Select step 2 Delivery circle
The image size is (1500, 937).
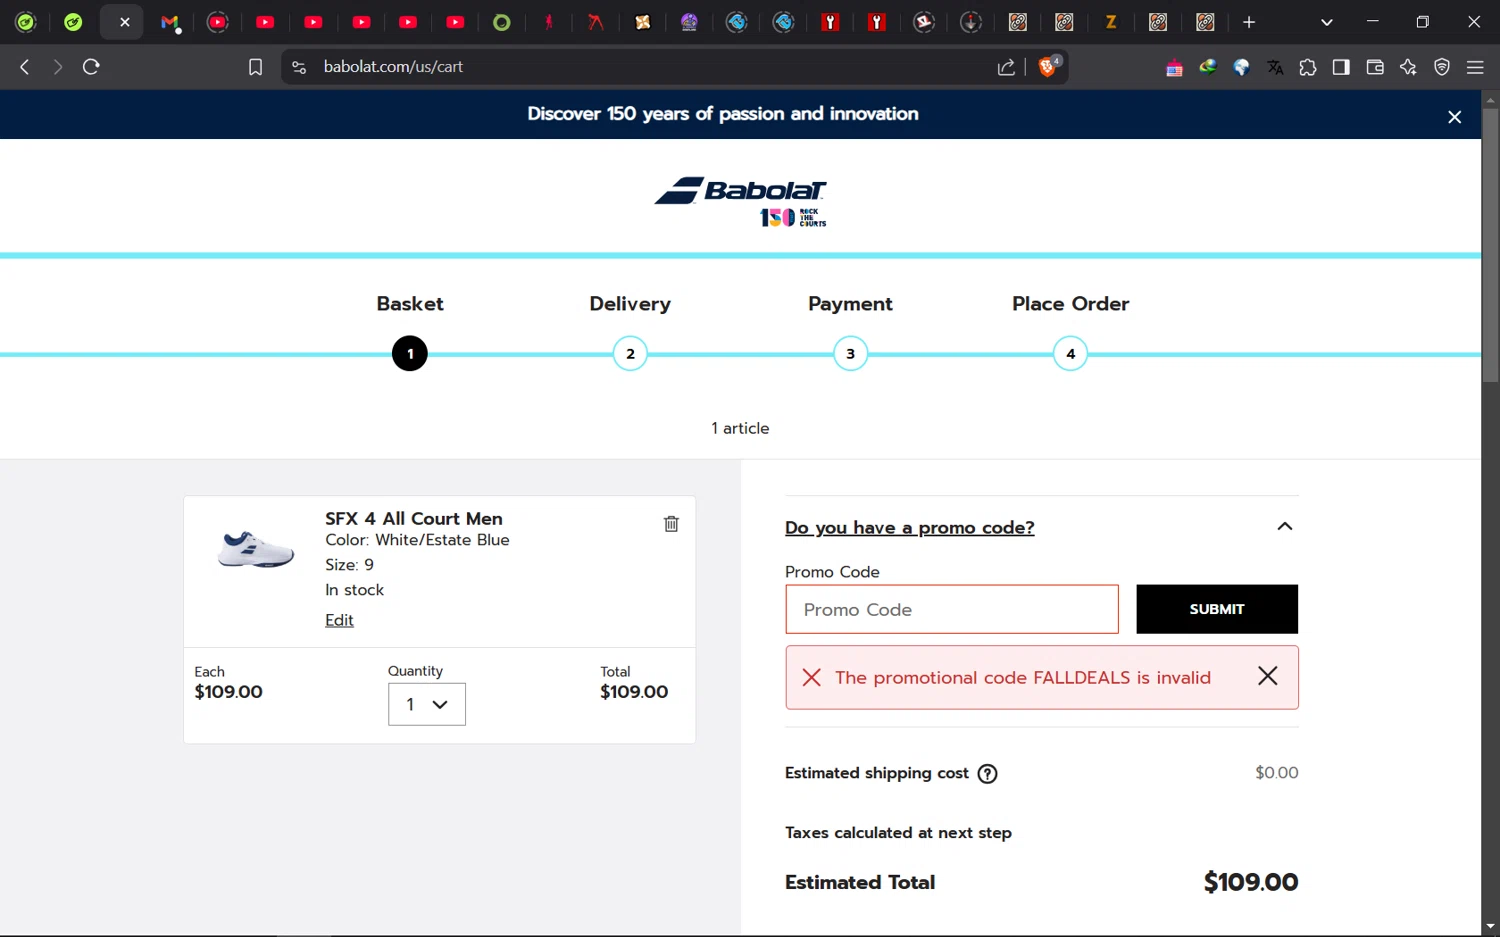(x=630, y=354)
